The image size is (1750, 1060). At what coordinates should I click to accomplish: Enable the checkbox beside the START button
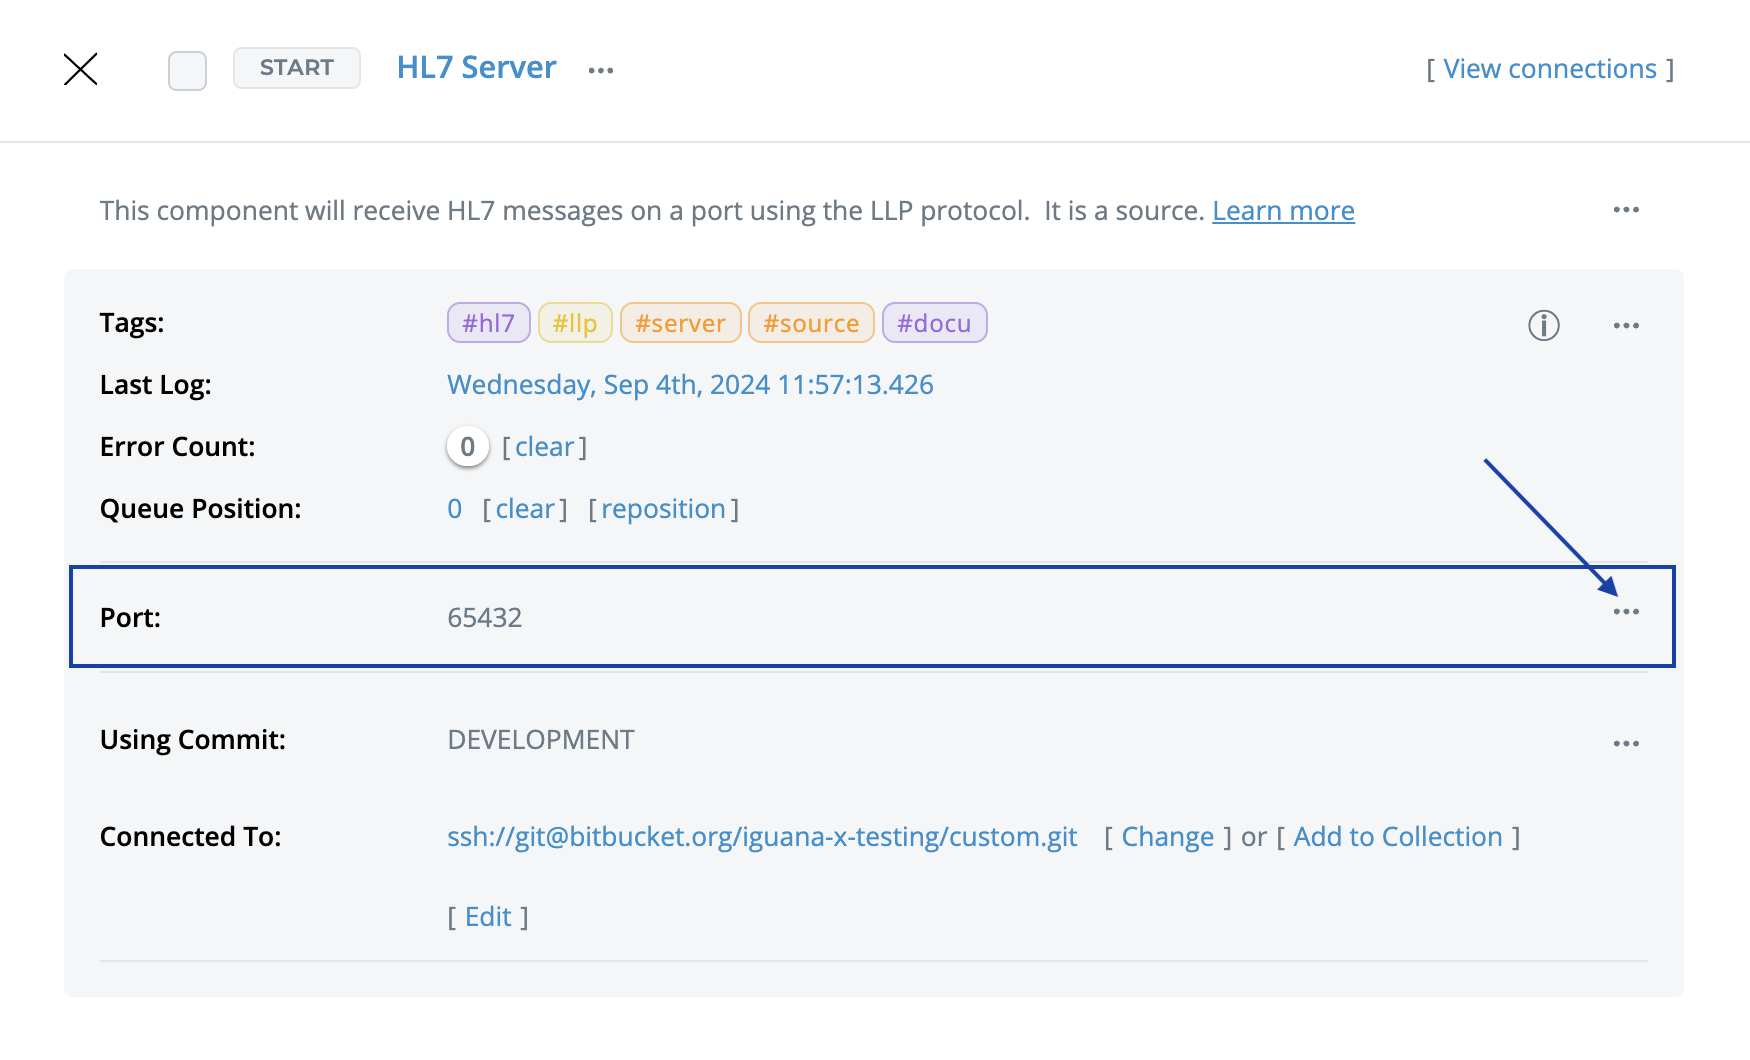[x=187, y=70]
